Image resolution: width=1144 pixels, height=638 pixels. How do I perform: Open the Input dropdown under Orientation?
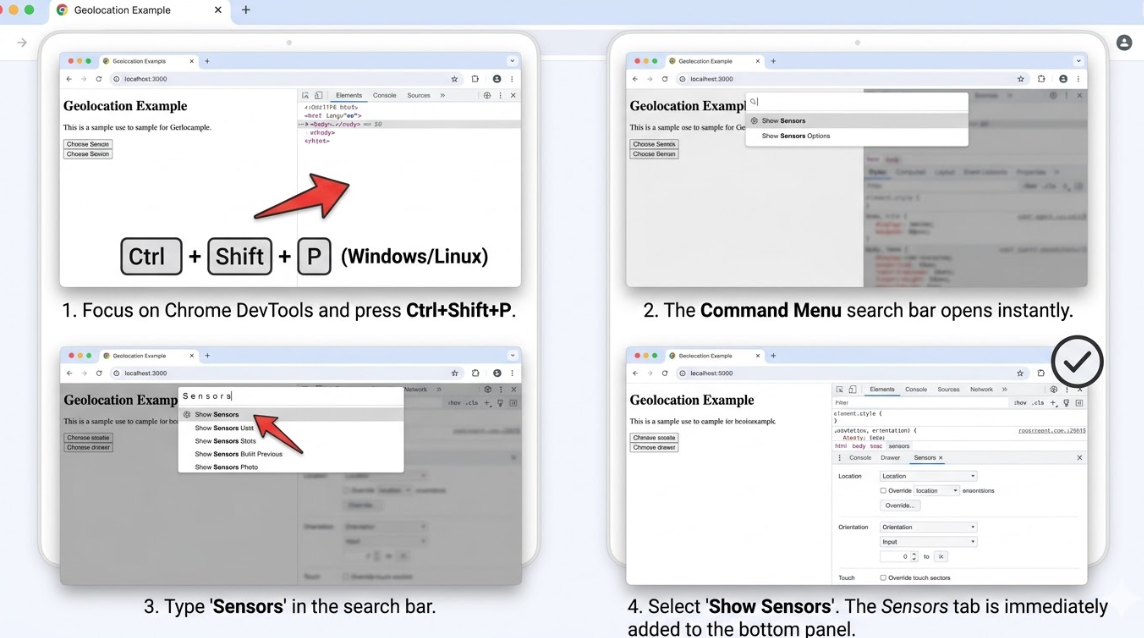click(x=928, y=542)
